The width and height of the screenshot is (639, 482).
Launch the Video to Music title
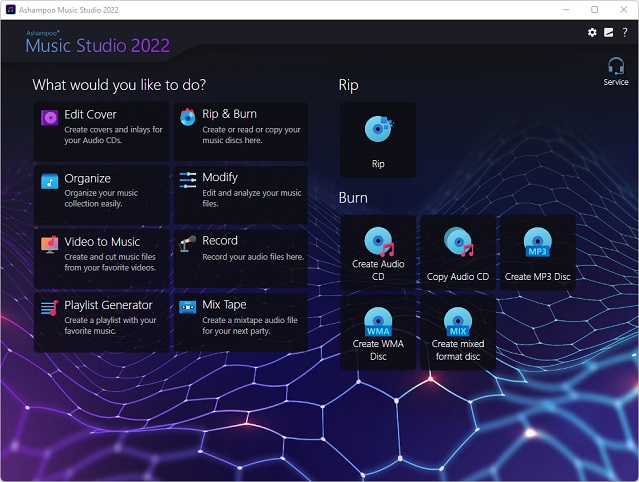(102, 242)
